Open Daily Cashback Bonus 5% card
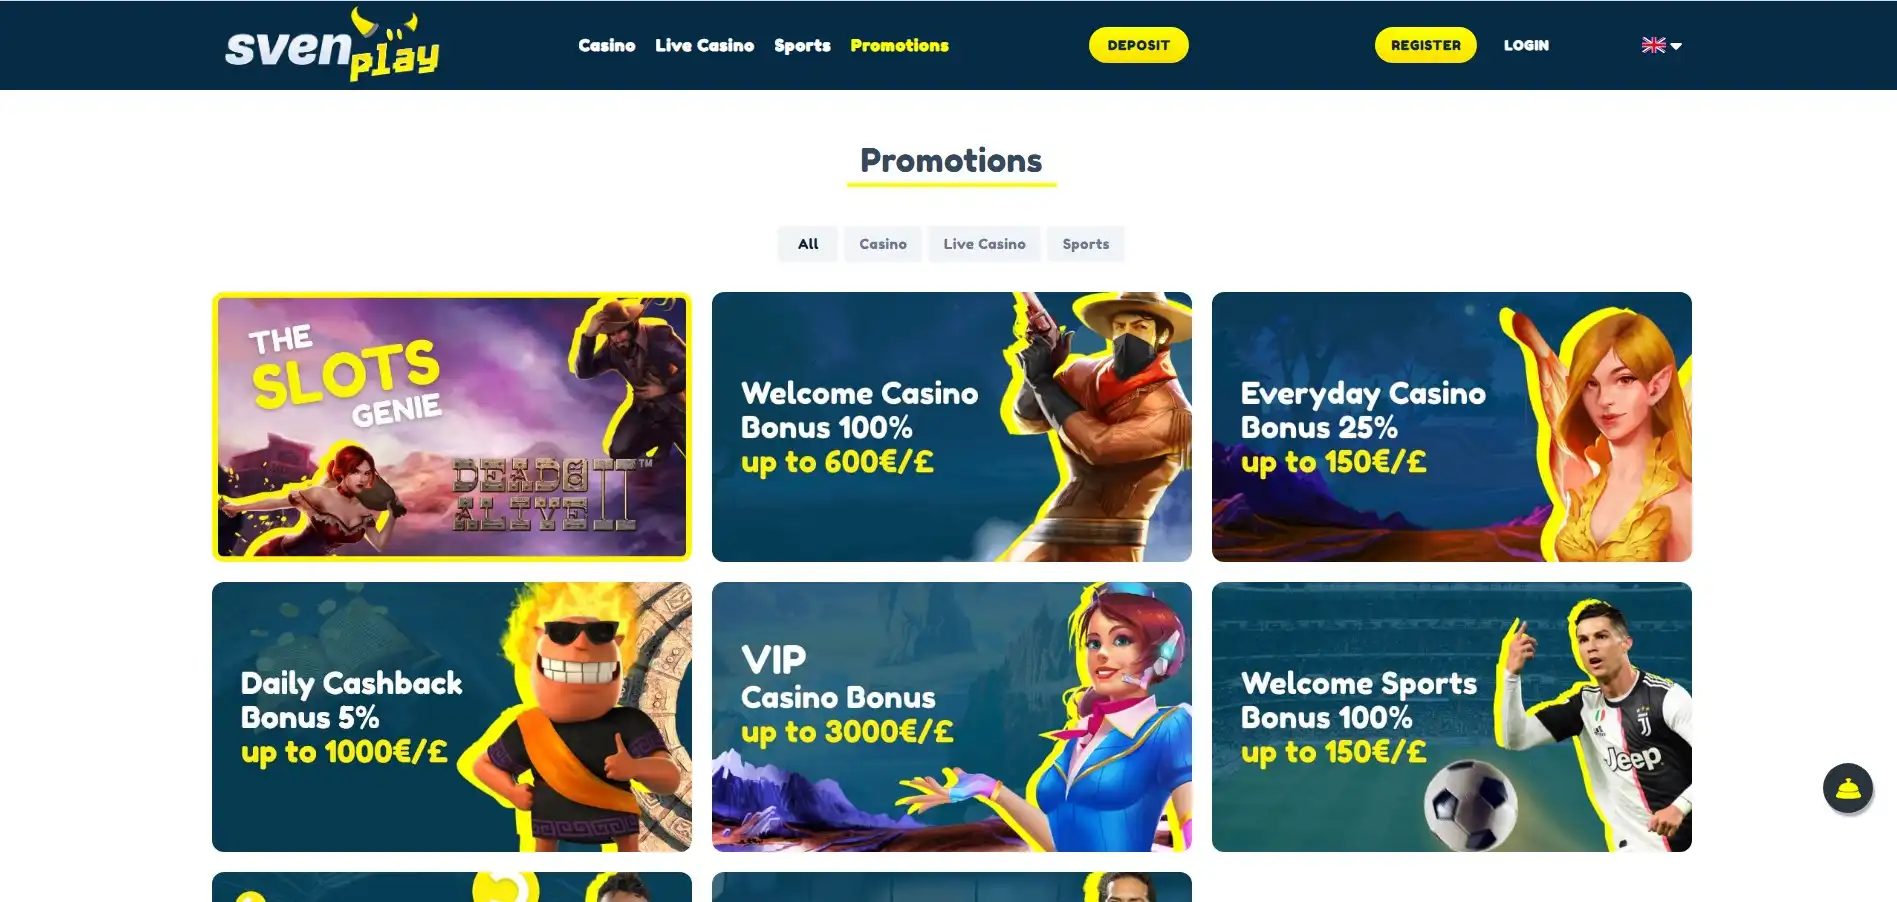The height and width of the screenshot is (902, 1897). point(452,717)
